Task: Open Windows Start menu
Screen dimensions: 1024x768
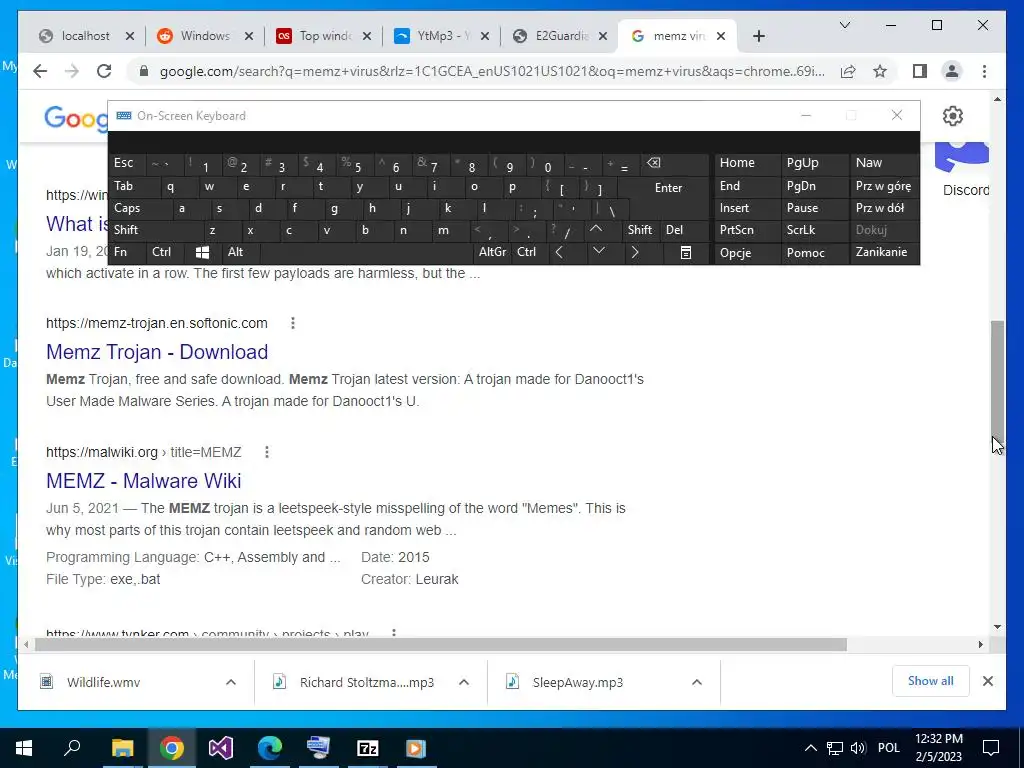Action: pyautogui.click(x=24, y=748)
